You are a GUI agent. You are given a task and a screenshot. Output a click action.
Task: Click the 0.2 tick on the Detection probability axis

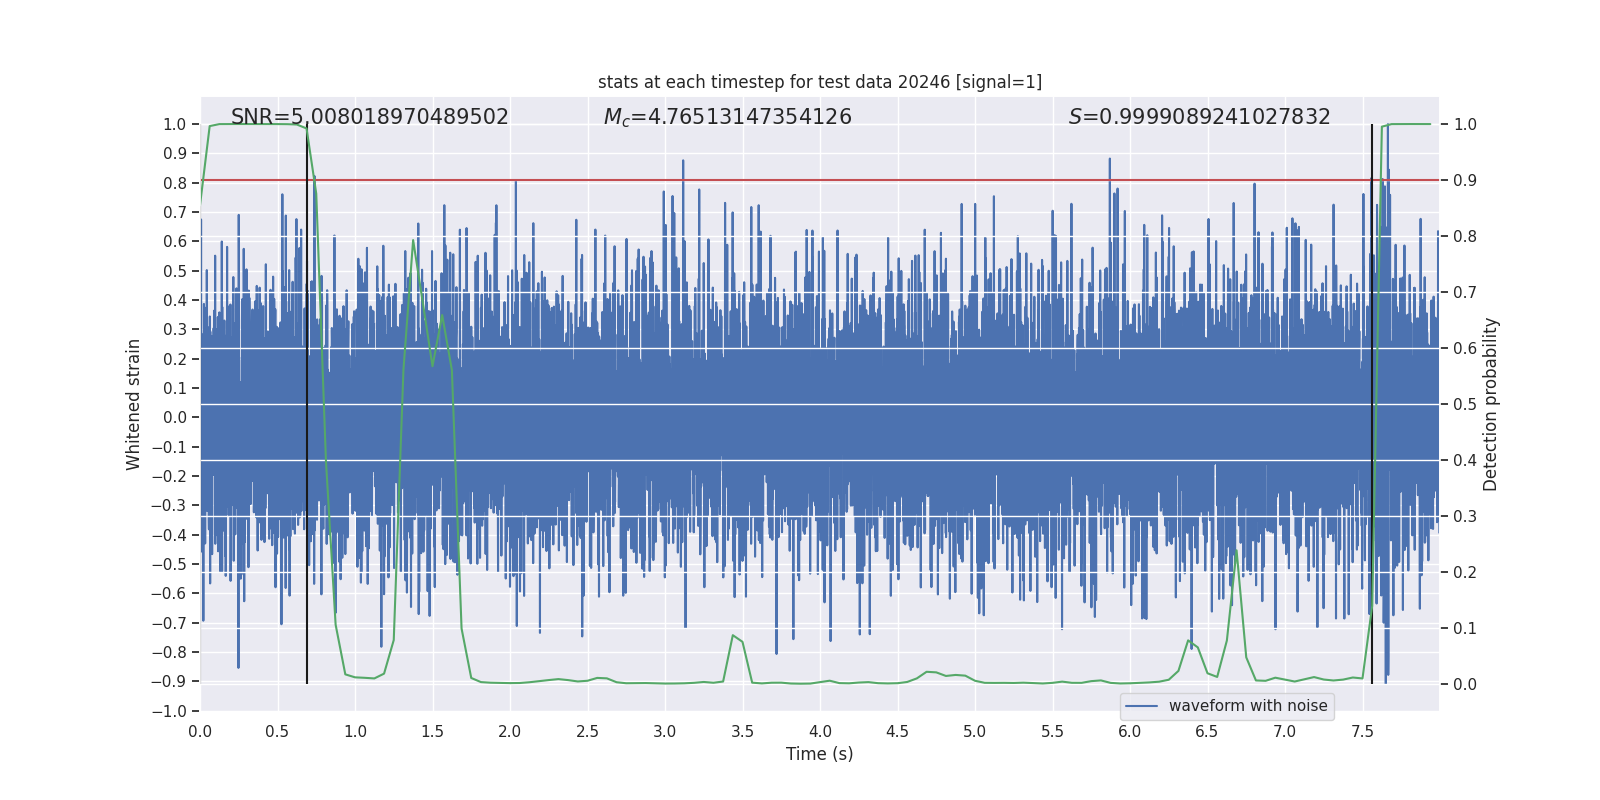pos(1465,573)
